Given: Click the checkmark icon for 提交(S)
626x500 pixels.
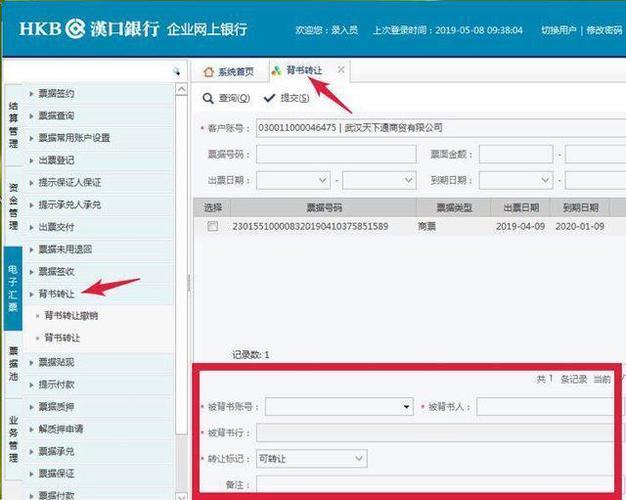Looking at the screenshot, I should tap(269, 98).
